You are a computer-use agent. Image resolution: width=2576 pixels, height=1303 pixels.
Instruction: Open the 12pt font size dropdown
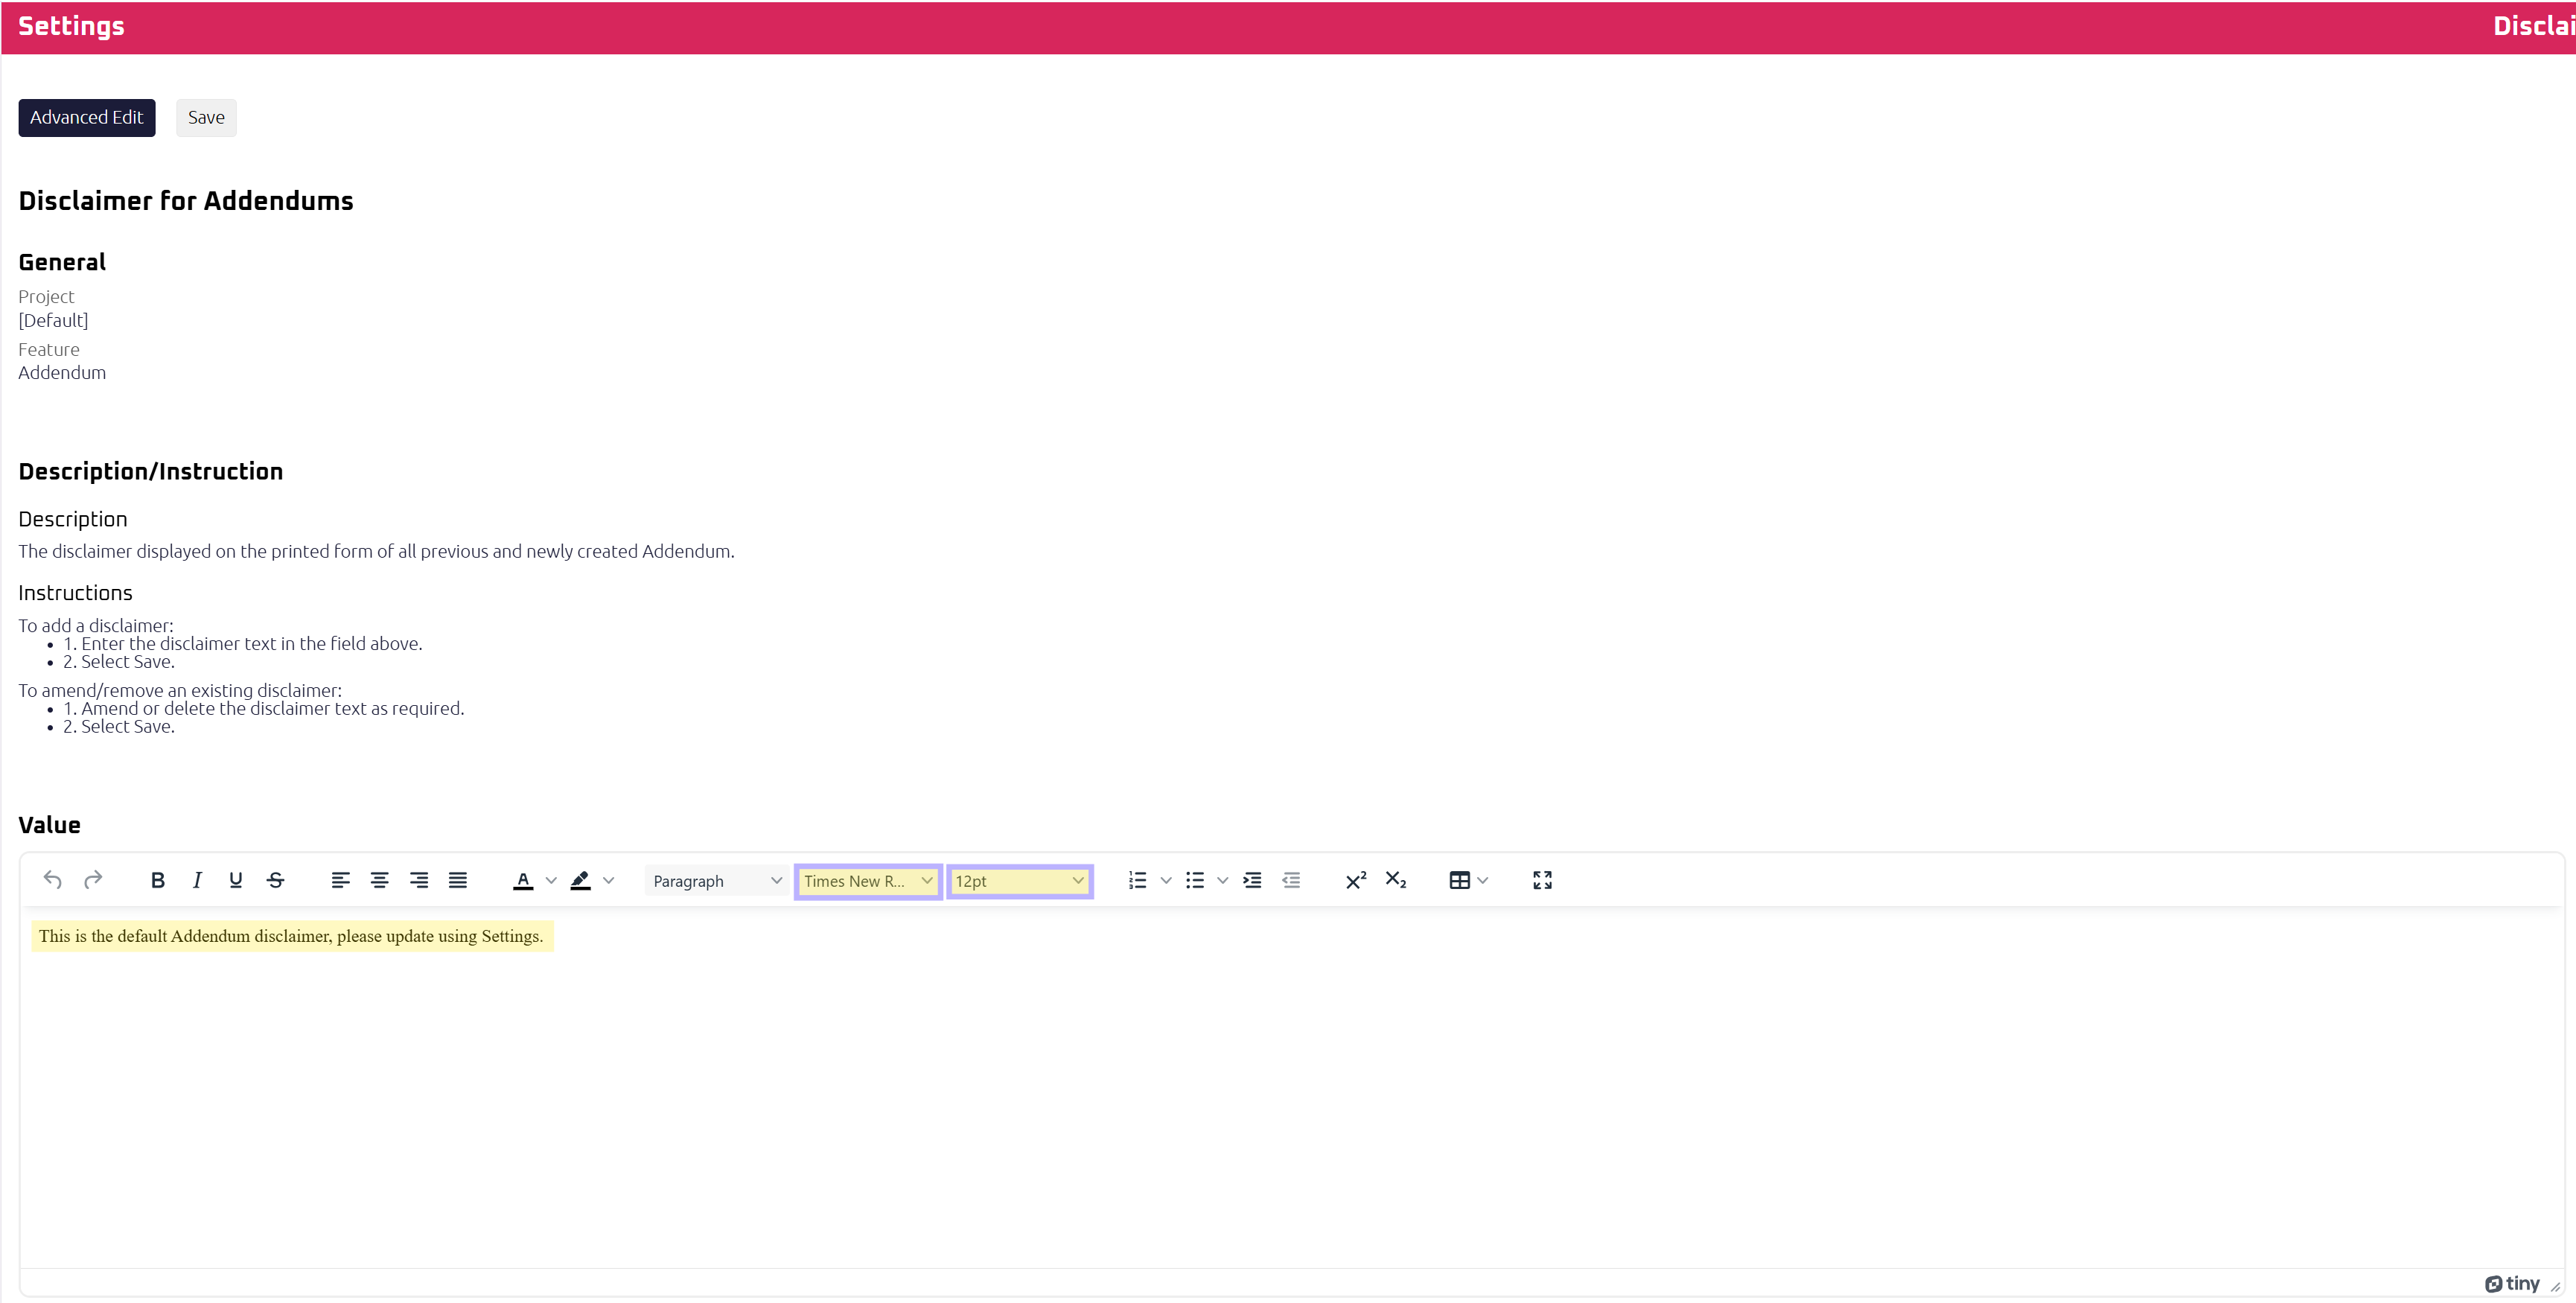[x=1020, y=881]
